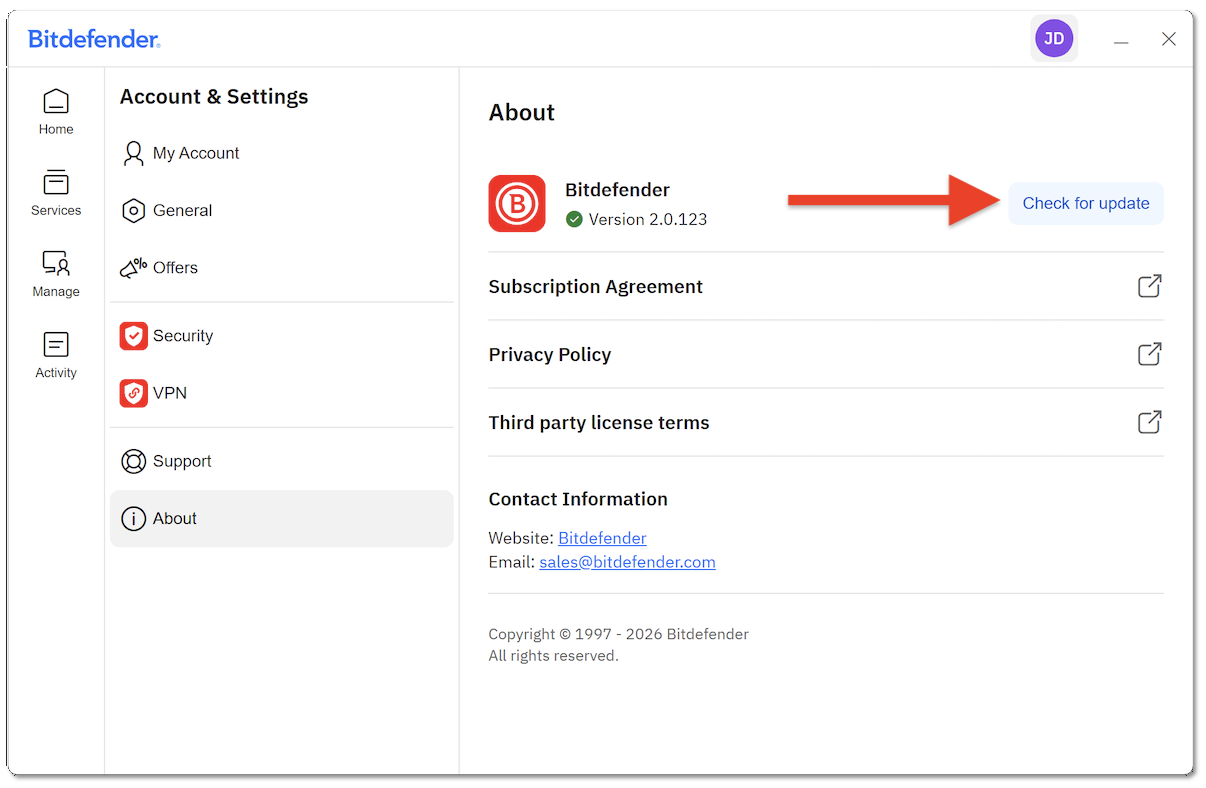Select the VPN settings entry
The width and height of the screenshot is (1206, 788).
click(x=282, y=393)
